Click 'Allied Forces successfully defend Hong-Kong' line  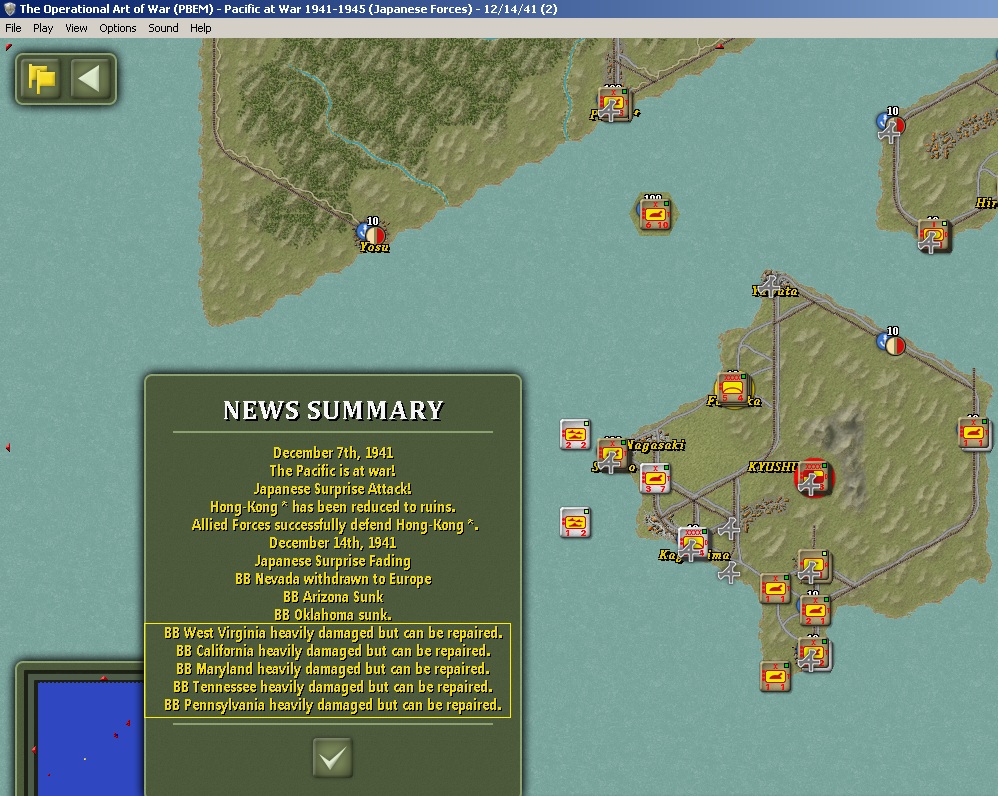point(335,525)
